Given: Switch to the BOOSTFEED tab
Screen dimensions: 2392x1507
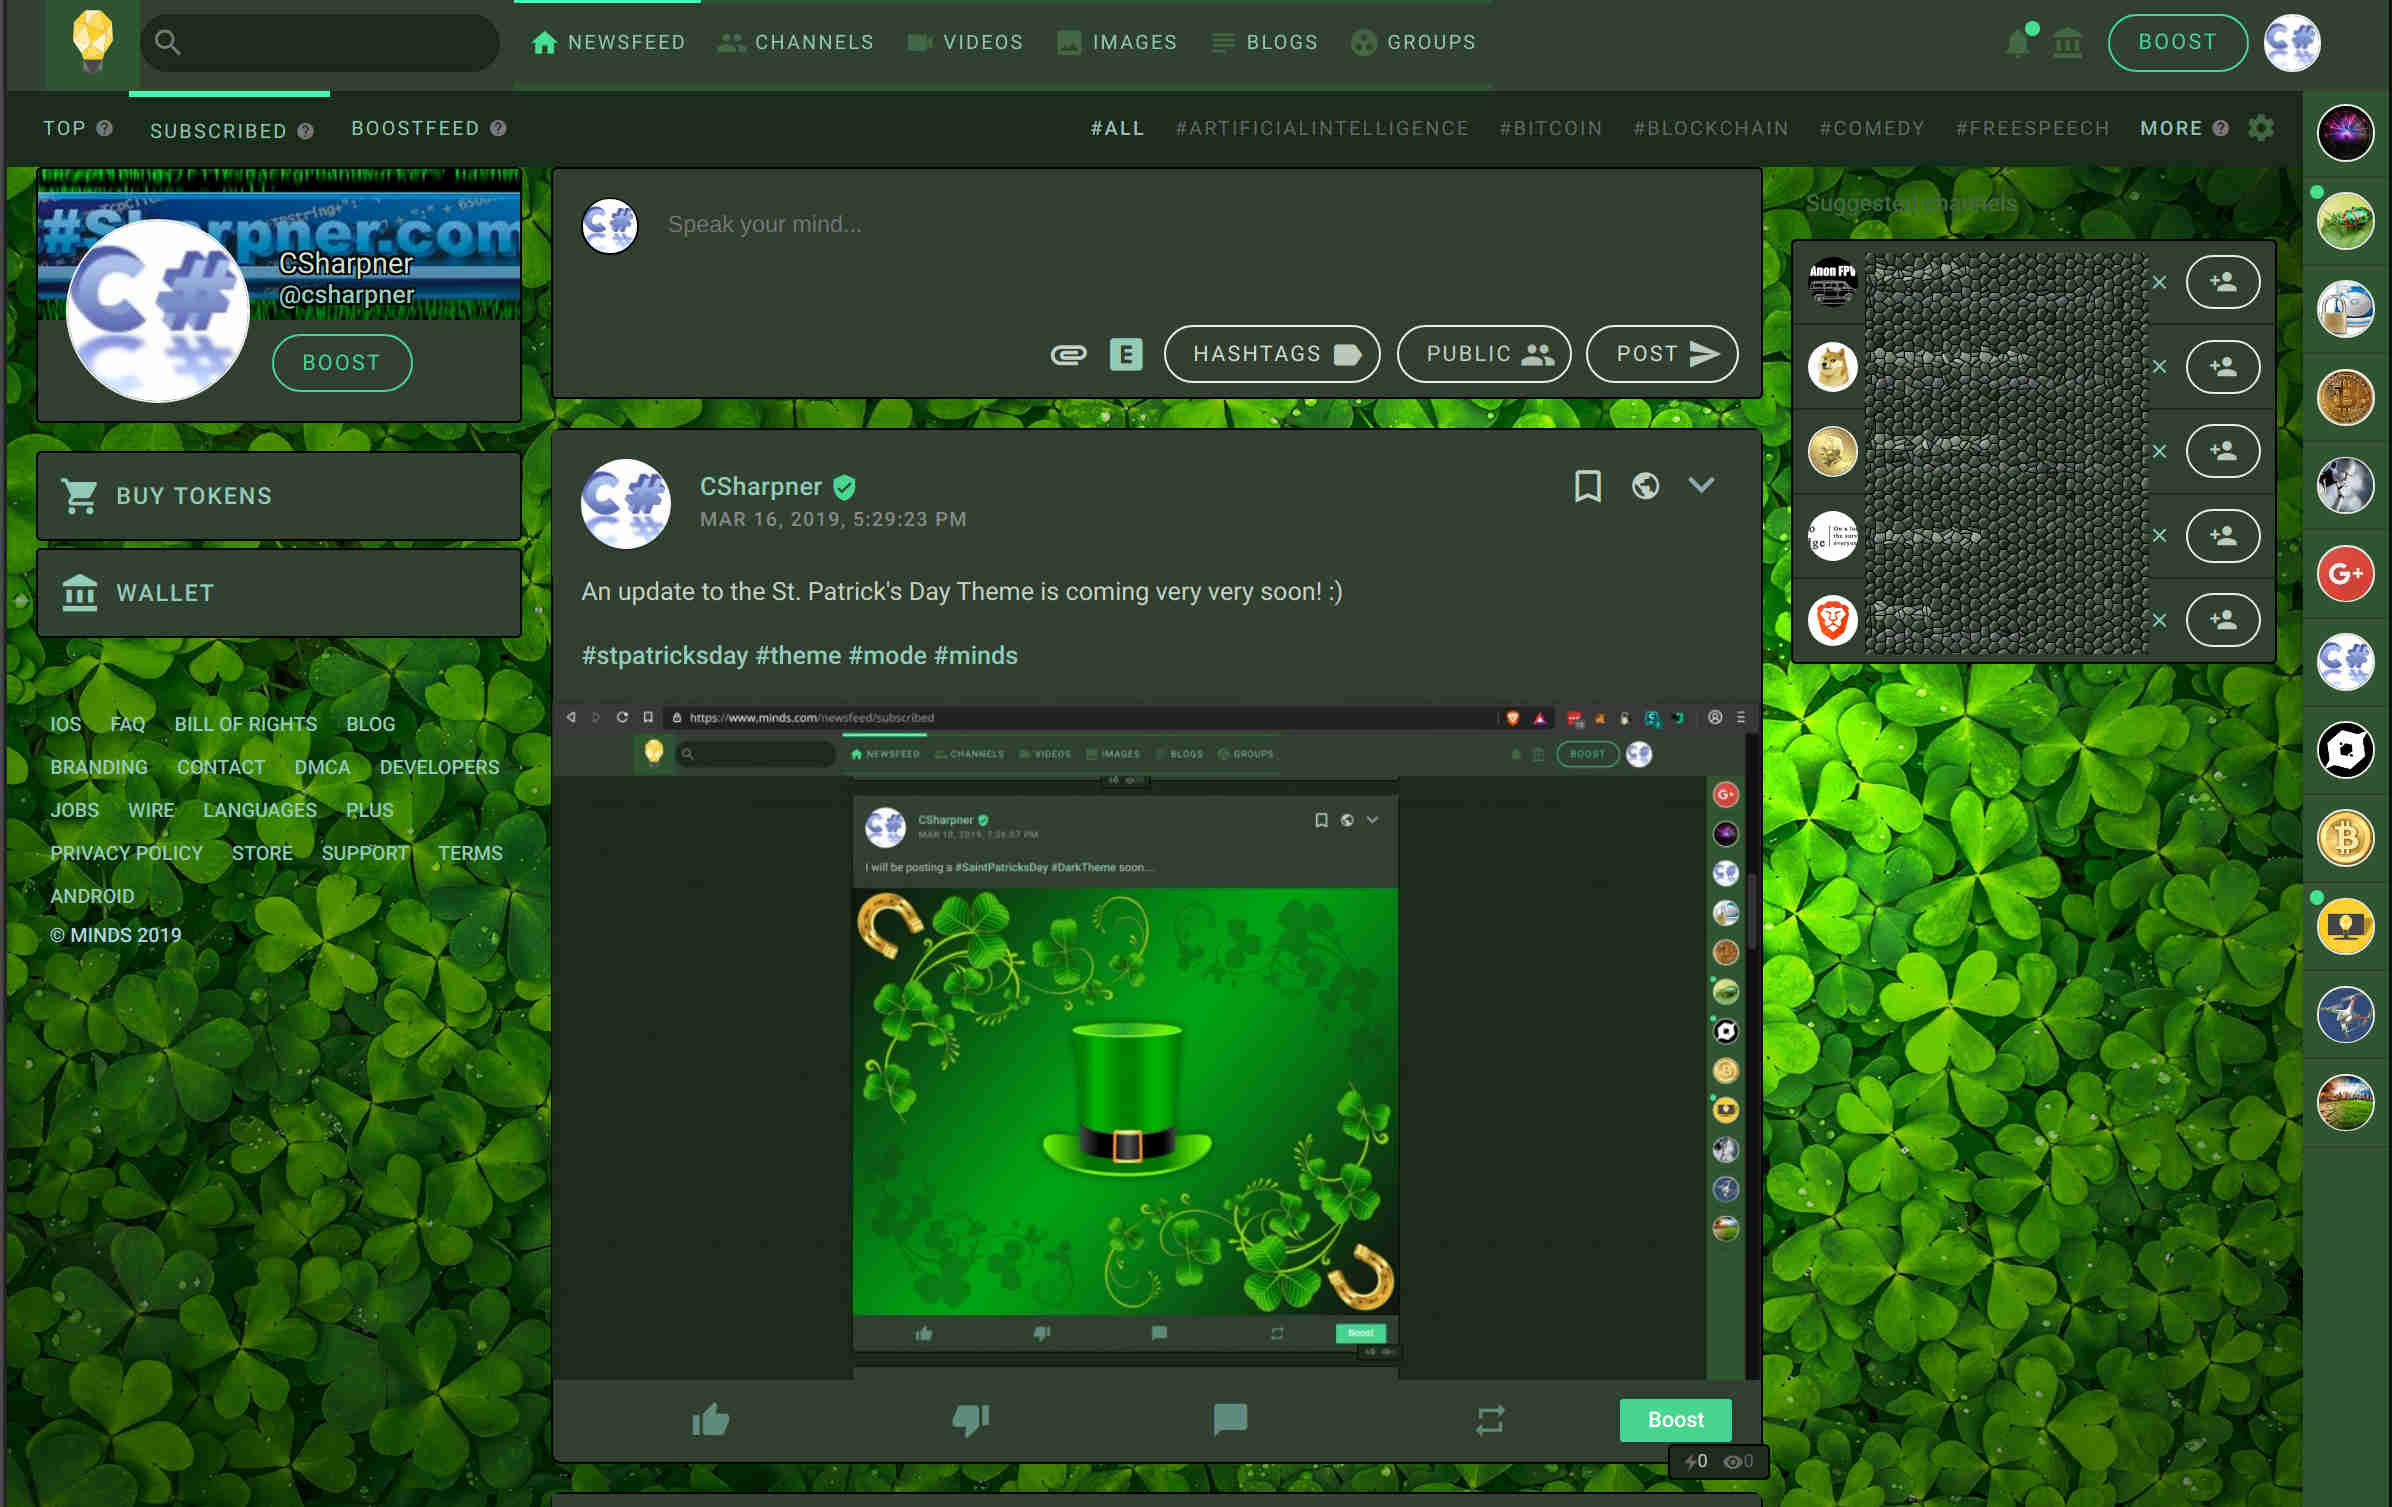Looking at the screenshot, I should click(414, 128).
